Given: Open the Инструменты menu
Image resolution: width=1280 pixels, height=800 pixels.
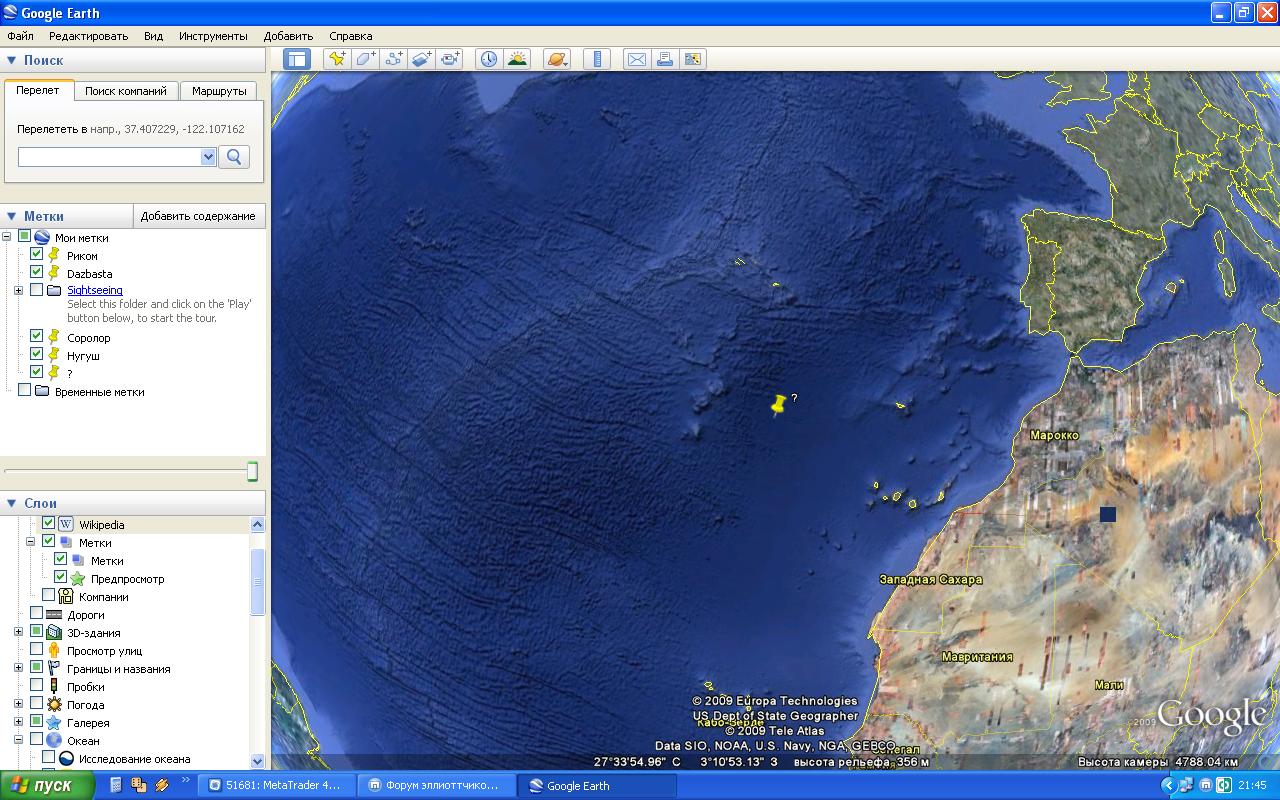Looking at the screenshot, I should 213,36.
